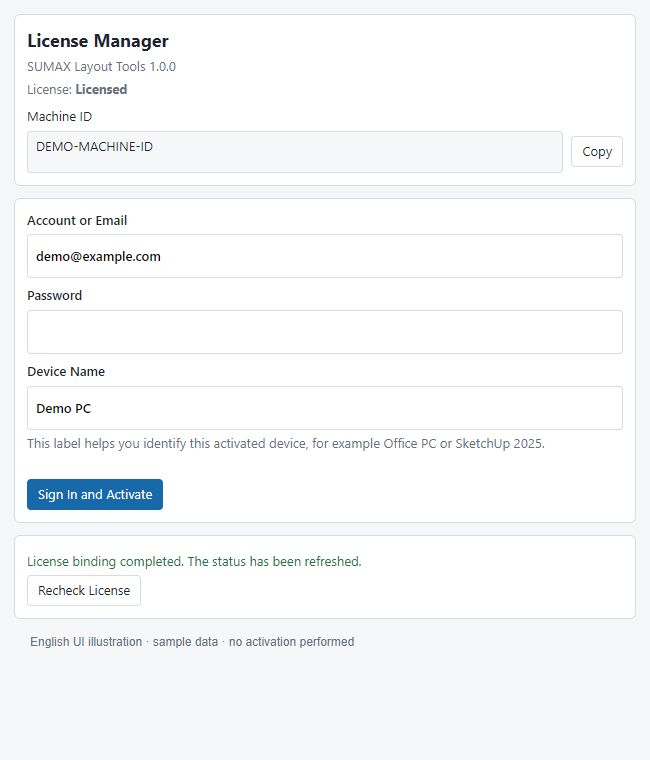The height and width of the screenshot is (760, 650).
Task: Click the SUMAX Layout Tools version text
Action: tap(101, 66)
